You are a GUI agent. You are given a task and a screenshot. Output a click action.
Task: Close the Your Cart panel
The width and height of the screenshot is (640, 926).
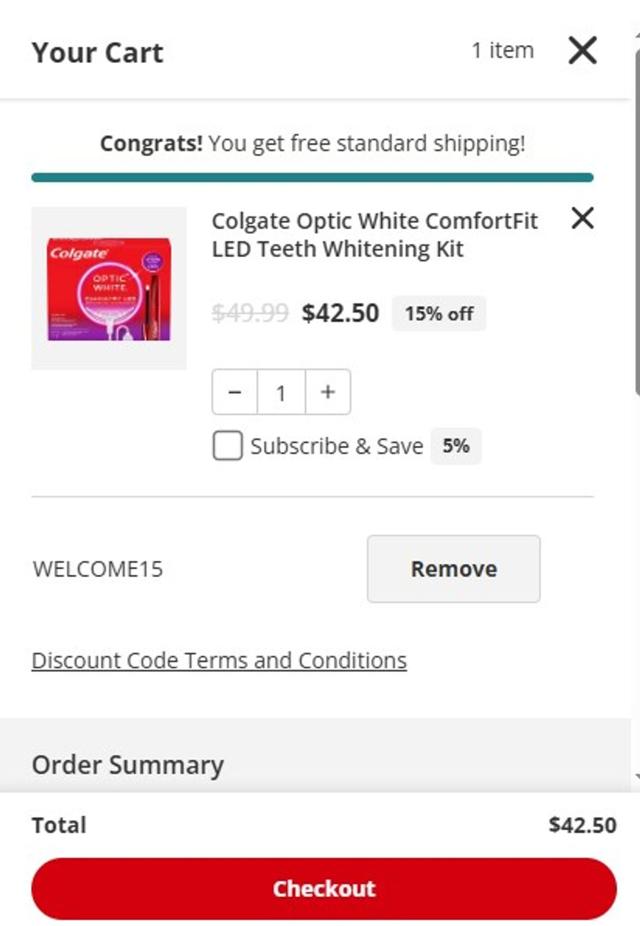point(582,50)
